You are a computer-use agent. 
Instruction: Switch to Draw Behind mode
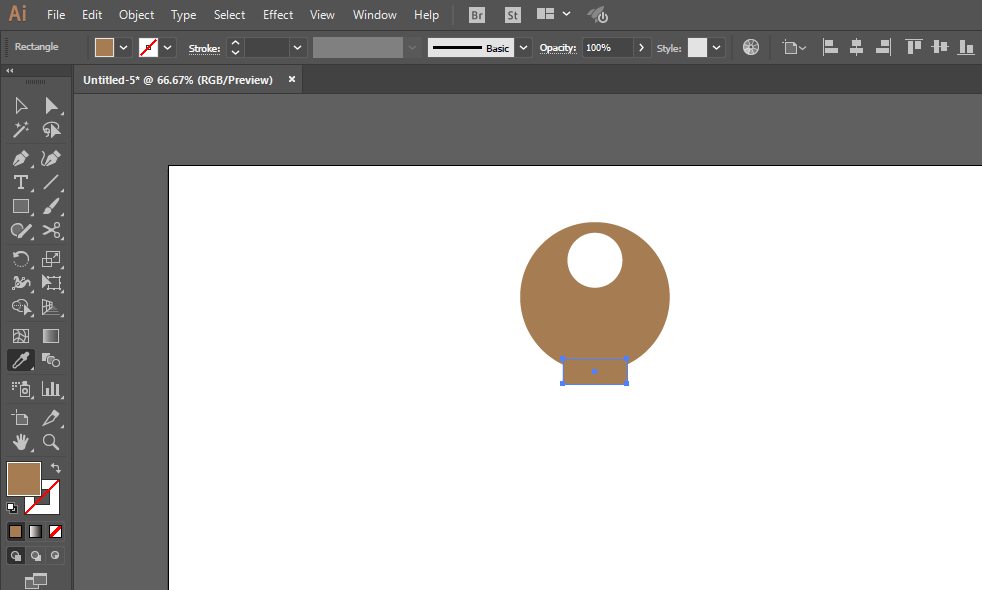[x=36, y=555]
